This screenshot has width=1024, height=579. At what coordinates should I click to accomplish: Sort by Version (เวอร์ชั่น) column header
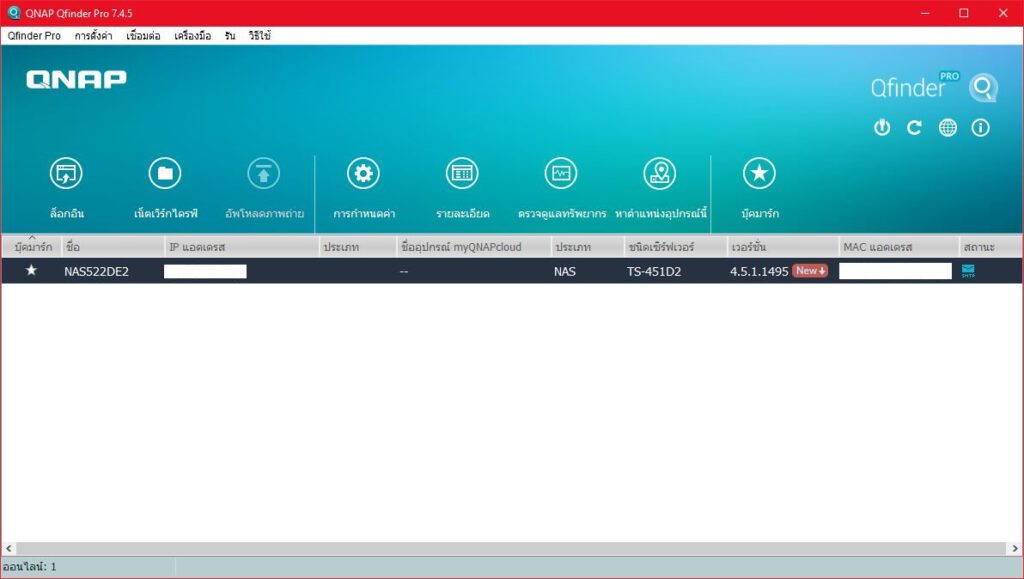(782, 247)
